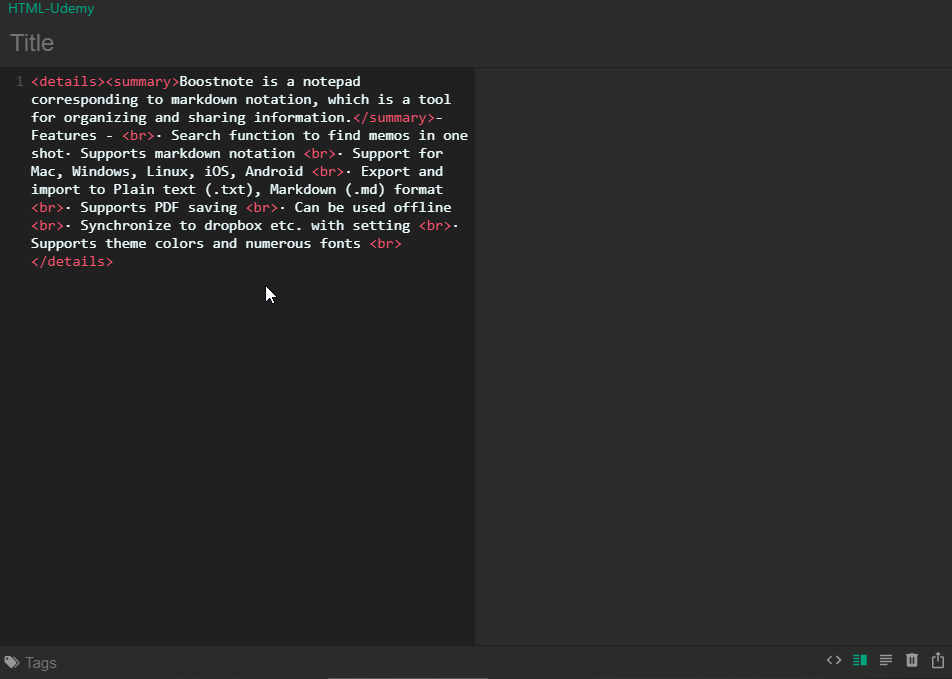
Task: Click the tag icon beside Tags field
Action: pyautogui.click(x=13, y=662)
